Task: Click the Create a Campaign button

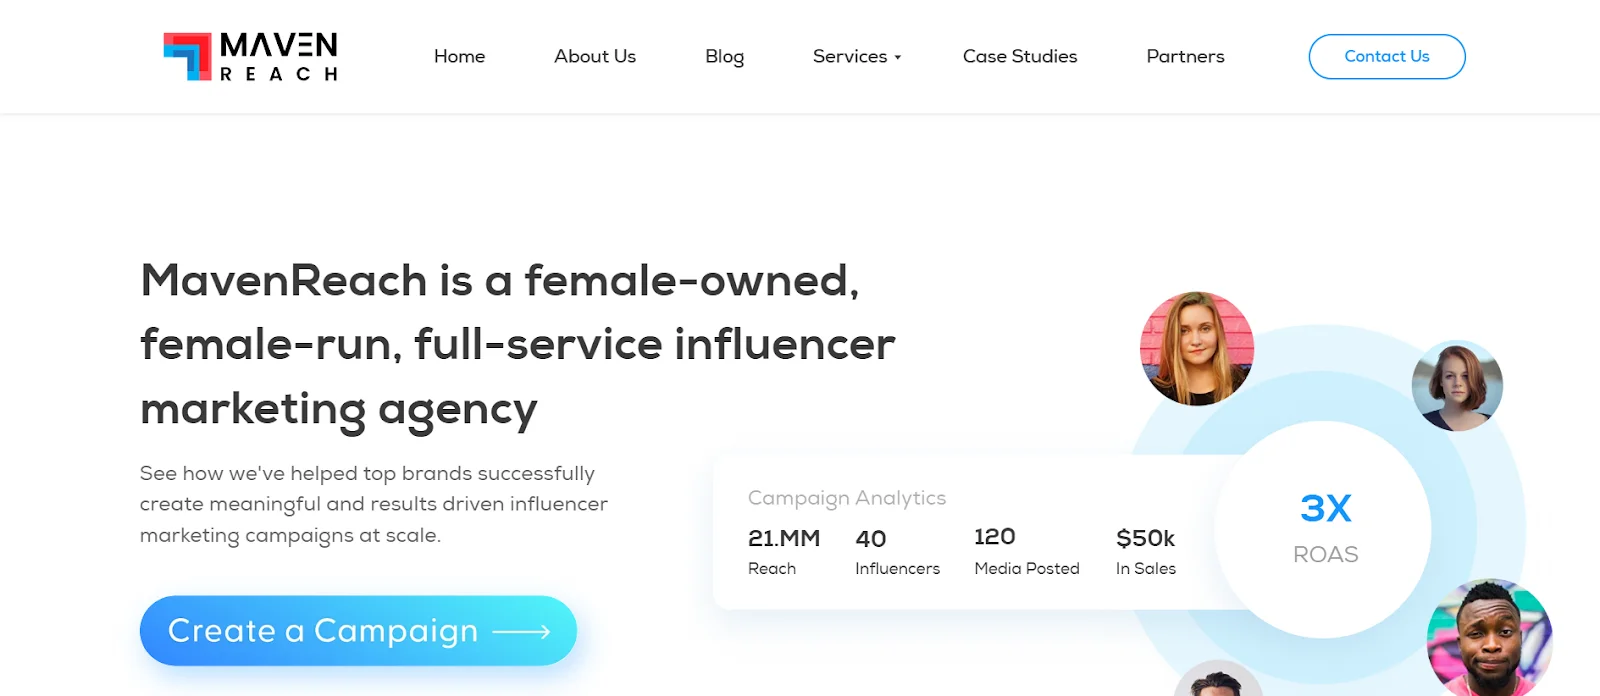Action: tap(358, 631)
